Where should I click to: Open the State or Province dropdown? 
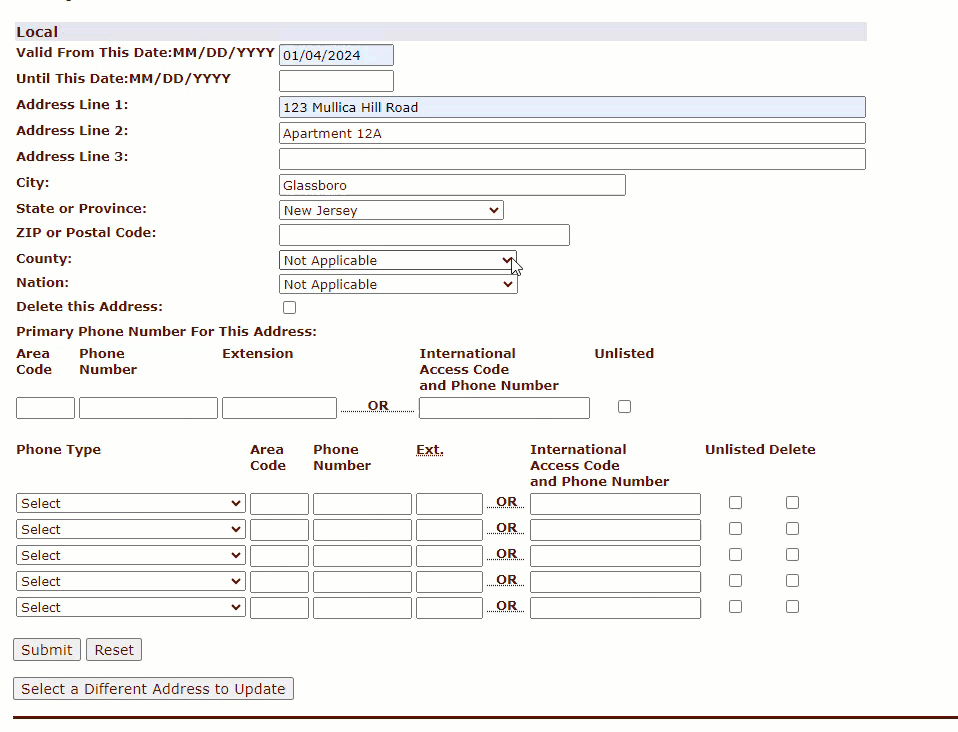pyautogui.click(x=391, y=210)
